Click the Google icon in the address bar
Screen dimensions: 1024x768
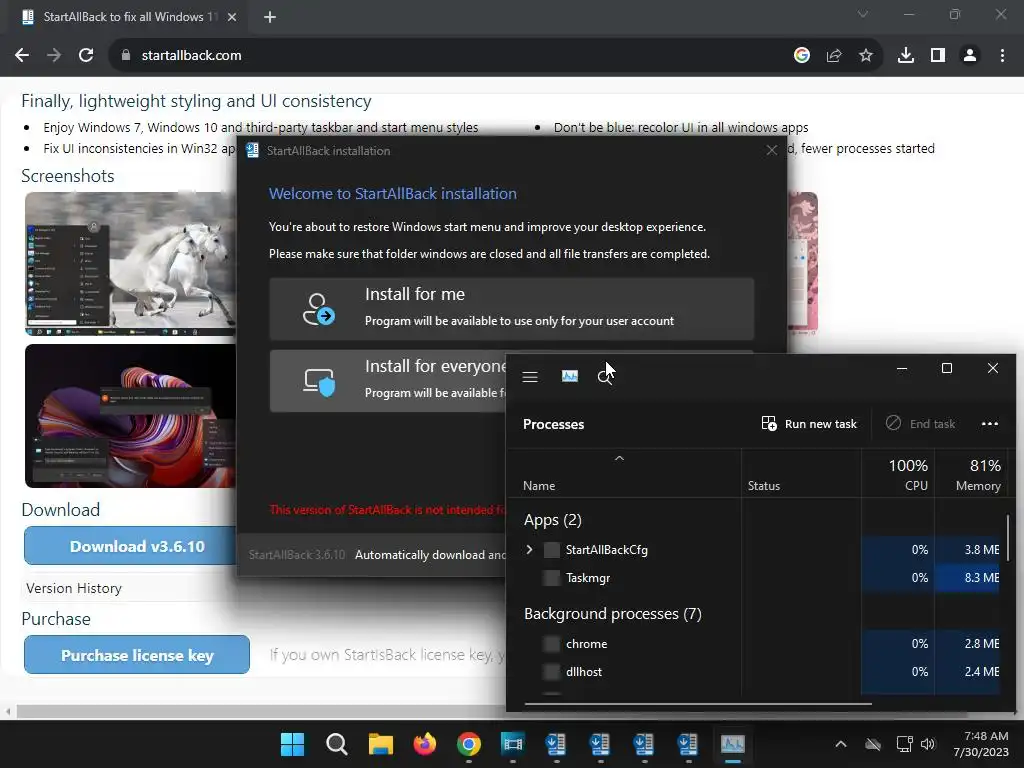801,56
